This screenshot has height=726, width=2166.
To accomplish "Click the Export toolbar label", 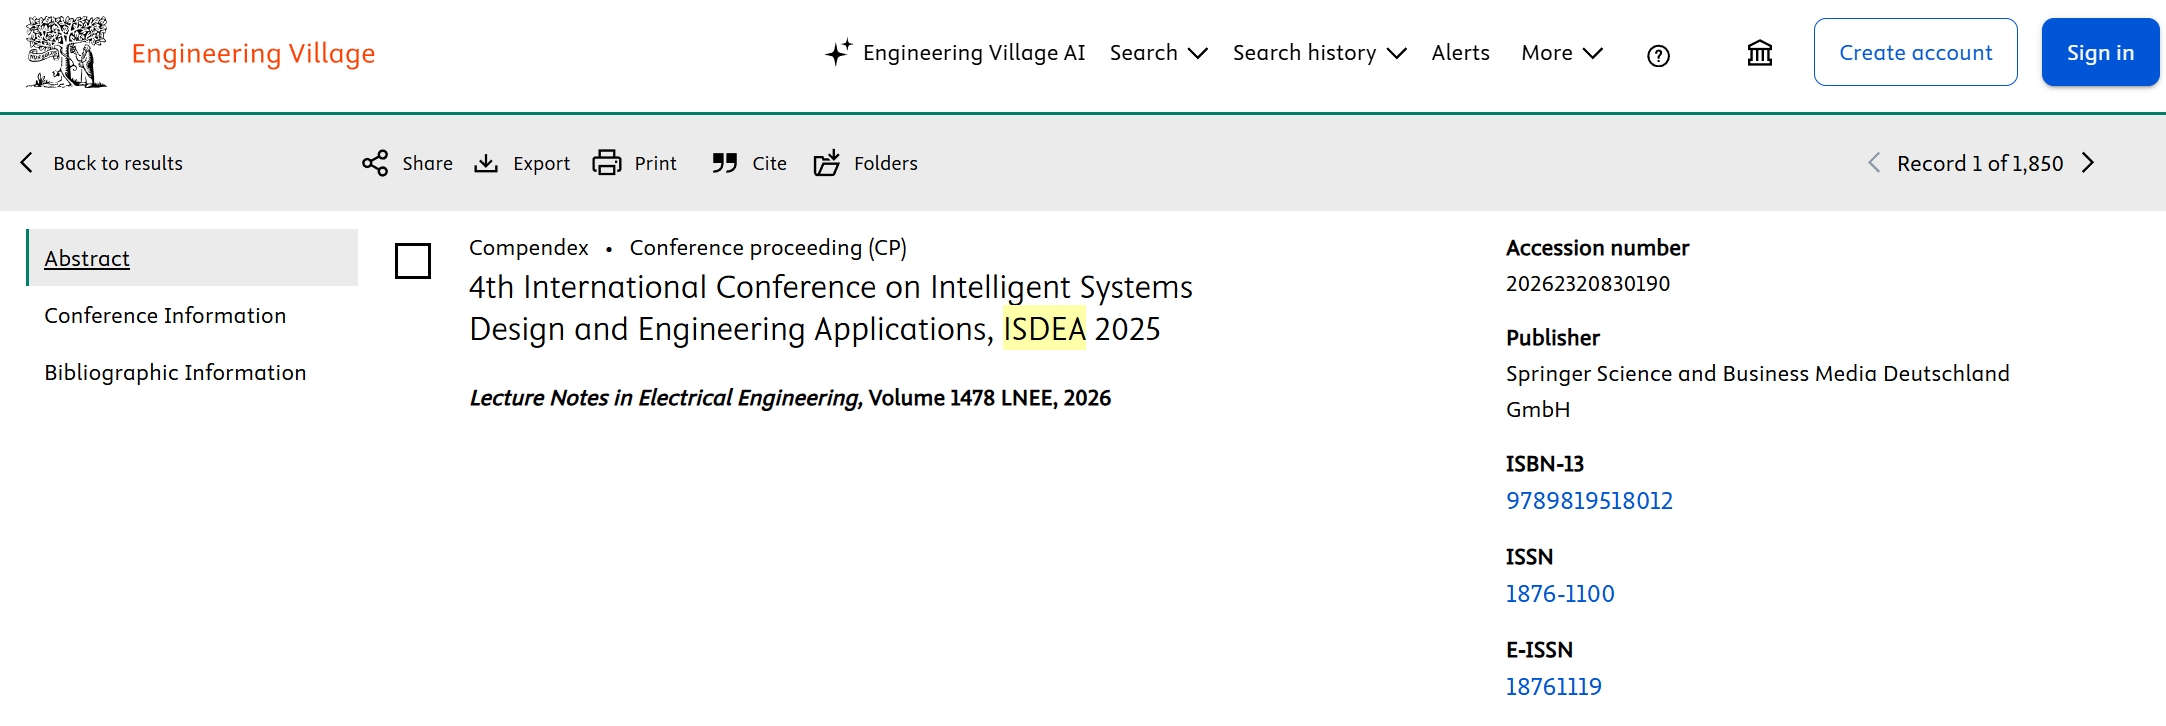I will 542,163.
